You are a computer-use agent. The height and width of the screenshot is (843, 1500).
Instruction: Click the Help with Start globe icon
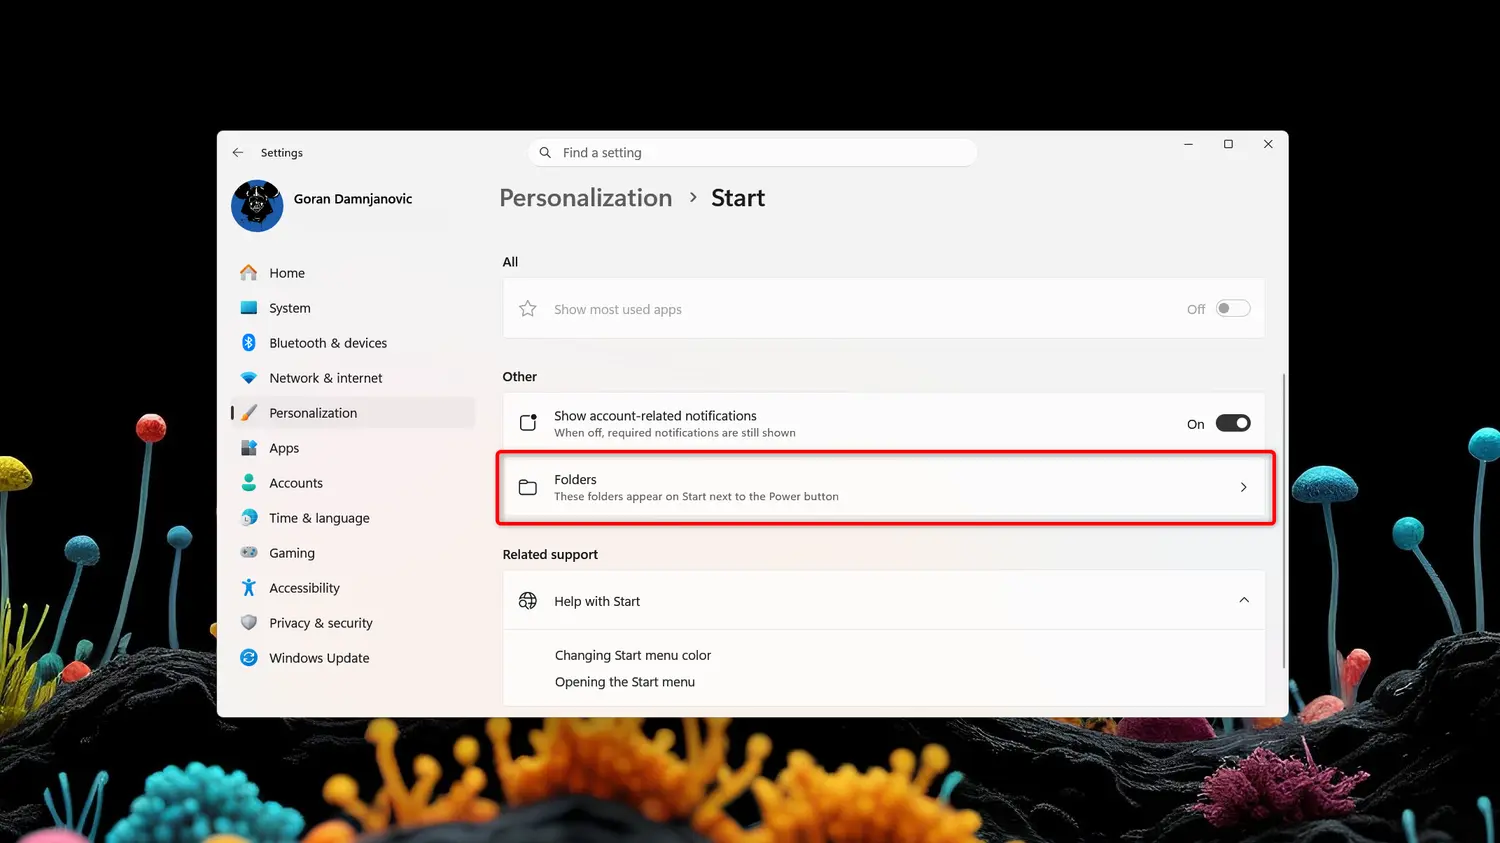click(x=528, y=601)
